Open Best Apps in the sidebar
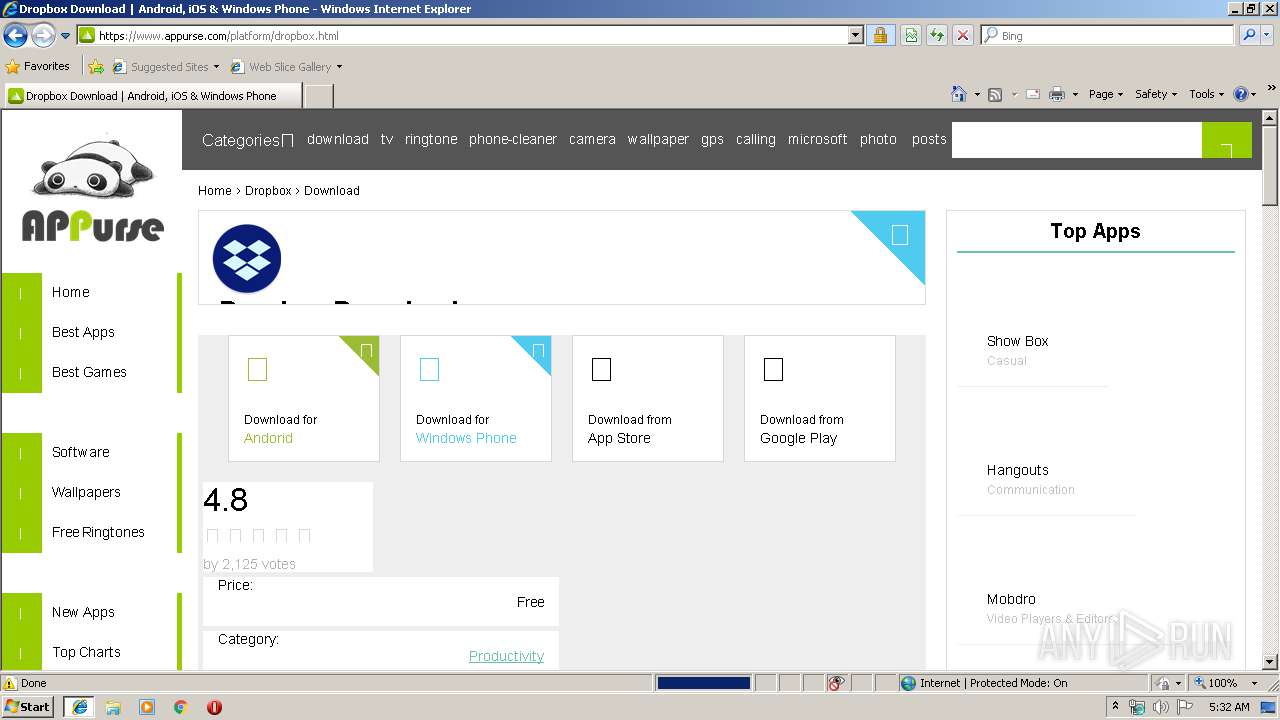Image resolution: width=1280 pixels, height=720 pixels. point(83,332)
